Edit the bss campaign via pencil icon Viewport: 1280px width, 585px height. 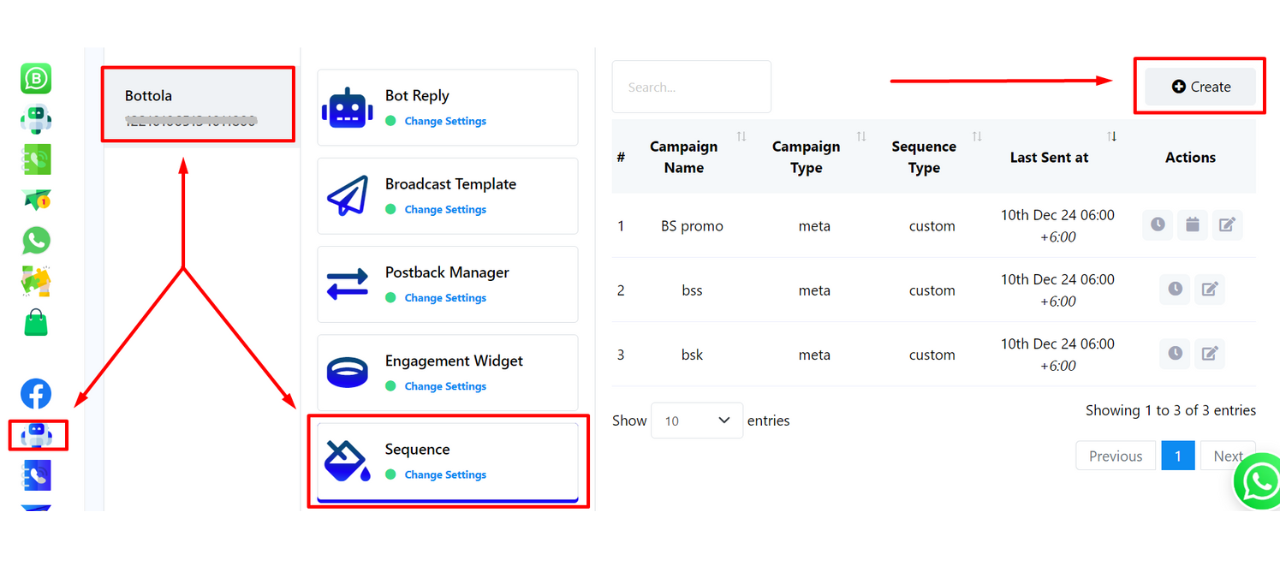click(1210, 289)
